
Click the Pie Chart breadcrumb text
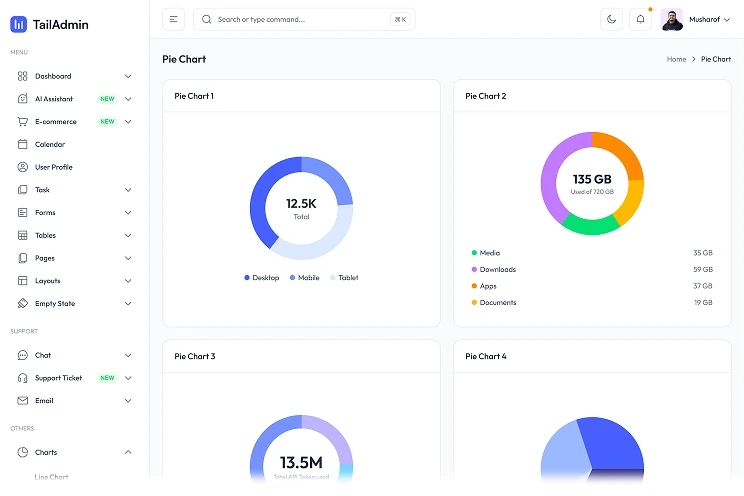tap(716, 59)
